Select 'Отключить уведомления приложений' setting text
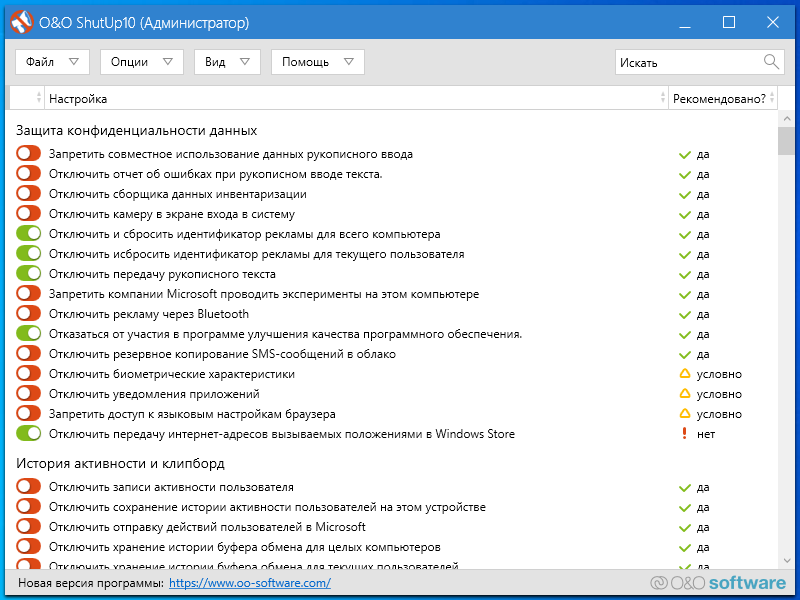 tap(154, 394)
